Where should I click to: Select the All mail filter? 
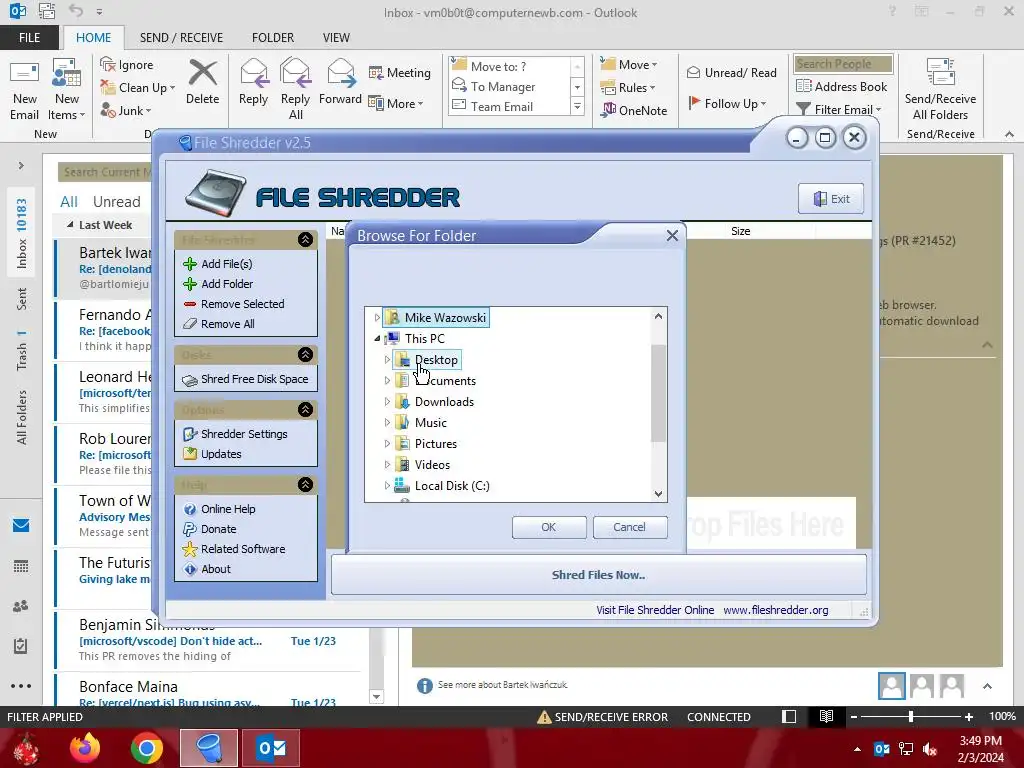click(69, 202)
